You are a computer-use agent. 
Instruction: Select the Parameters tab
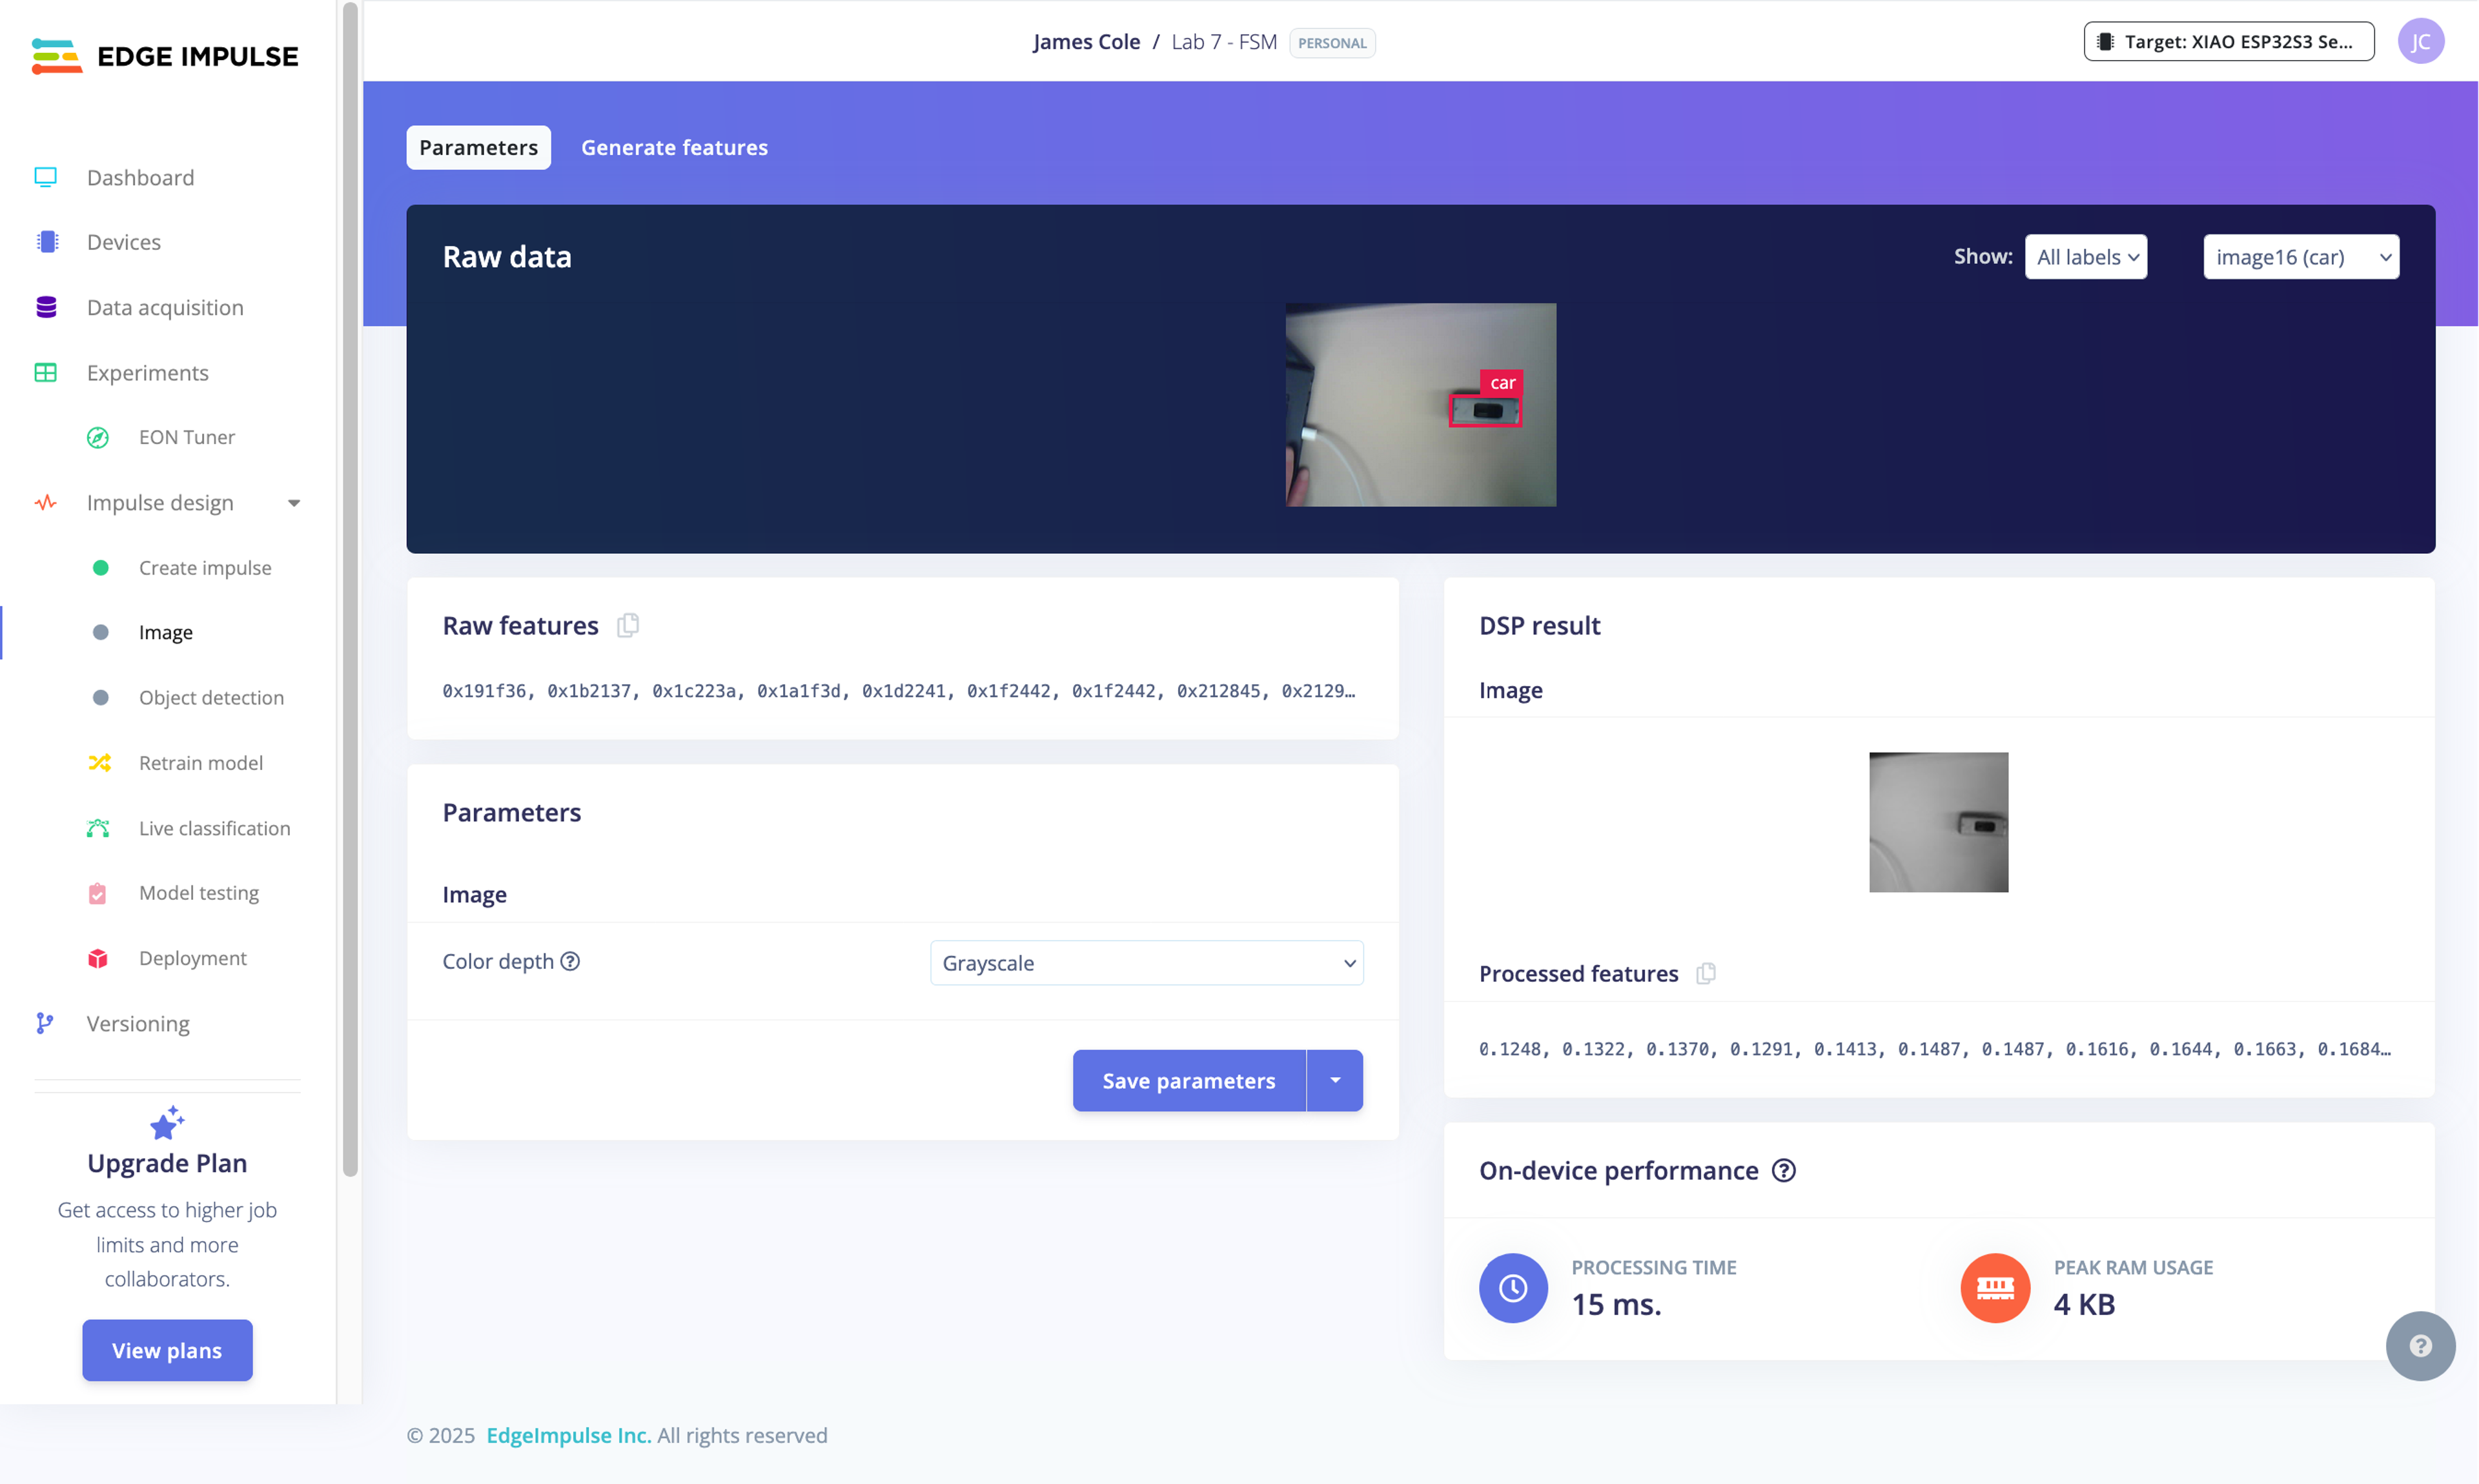point(478,147)
